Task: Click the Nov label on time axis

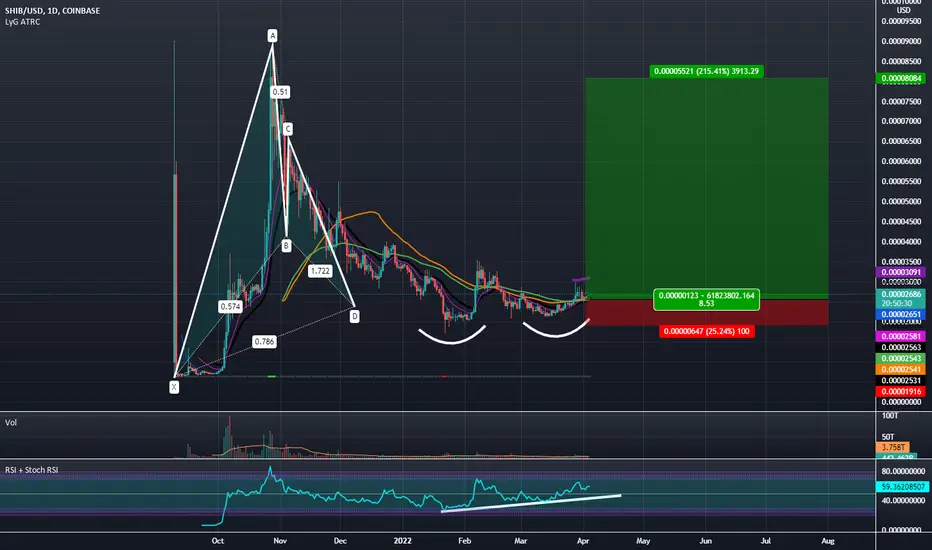Action: [x=280, y=541]
